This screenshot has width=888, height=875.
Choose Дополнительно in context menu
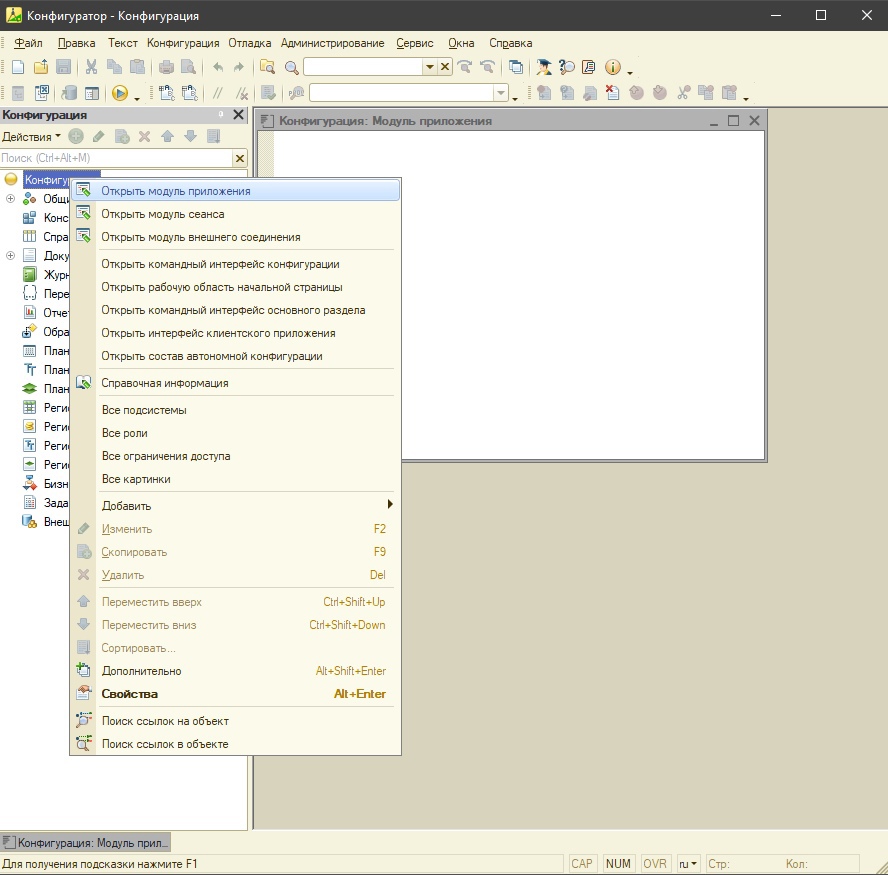click(235, 671)
